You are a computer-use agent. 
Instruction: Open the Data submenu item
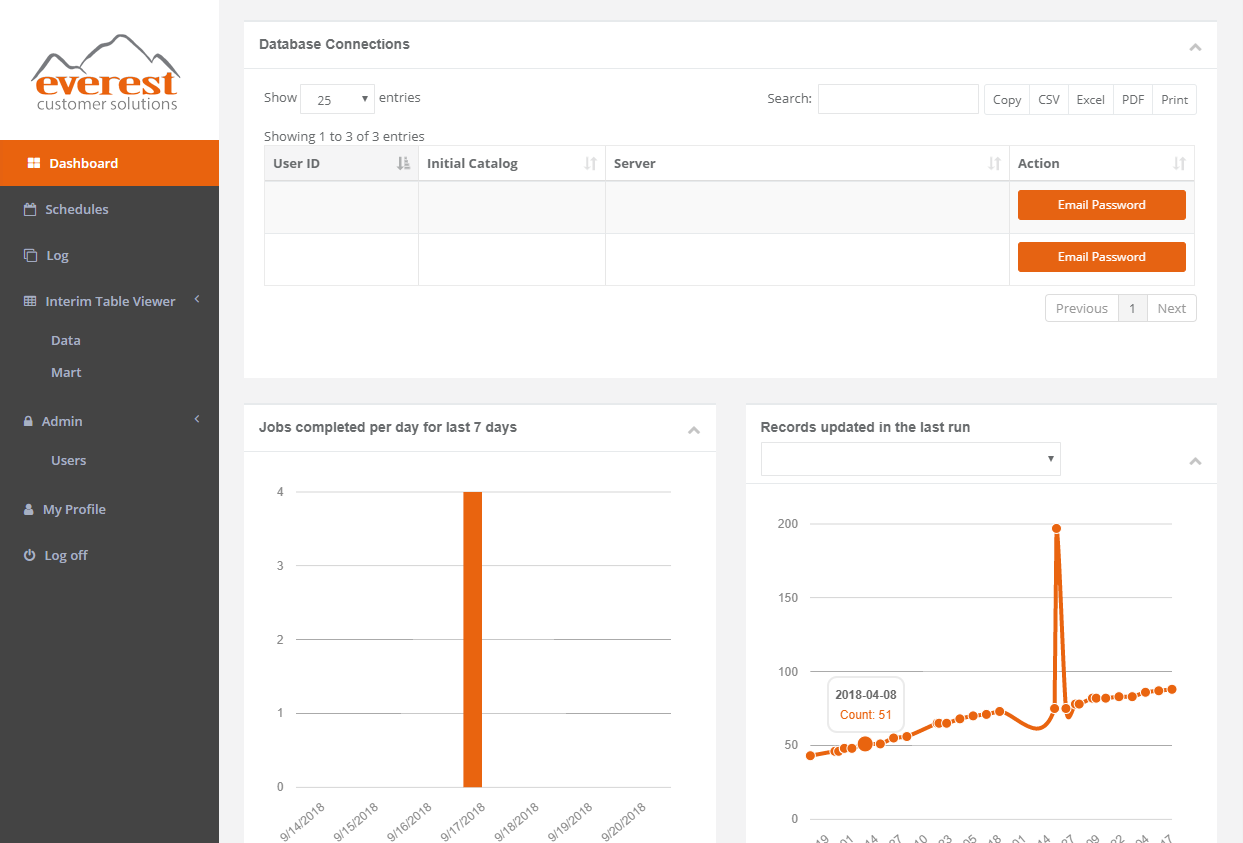coord(66,340)
